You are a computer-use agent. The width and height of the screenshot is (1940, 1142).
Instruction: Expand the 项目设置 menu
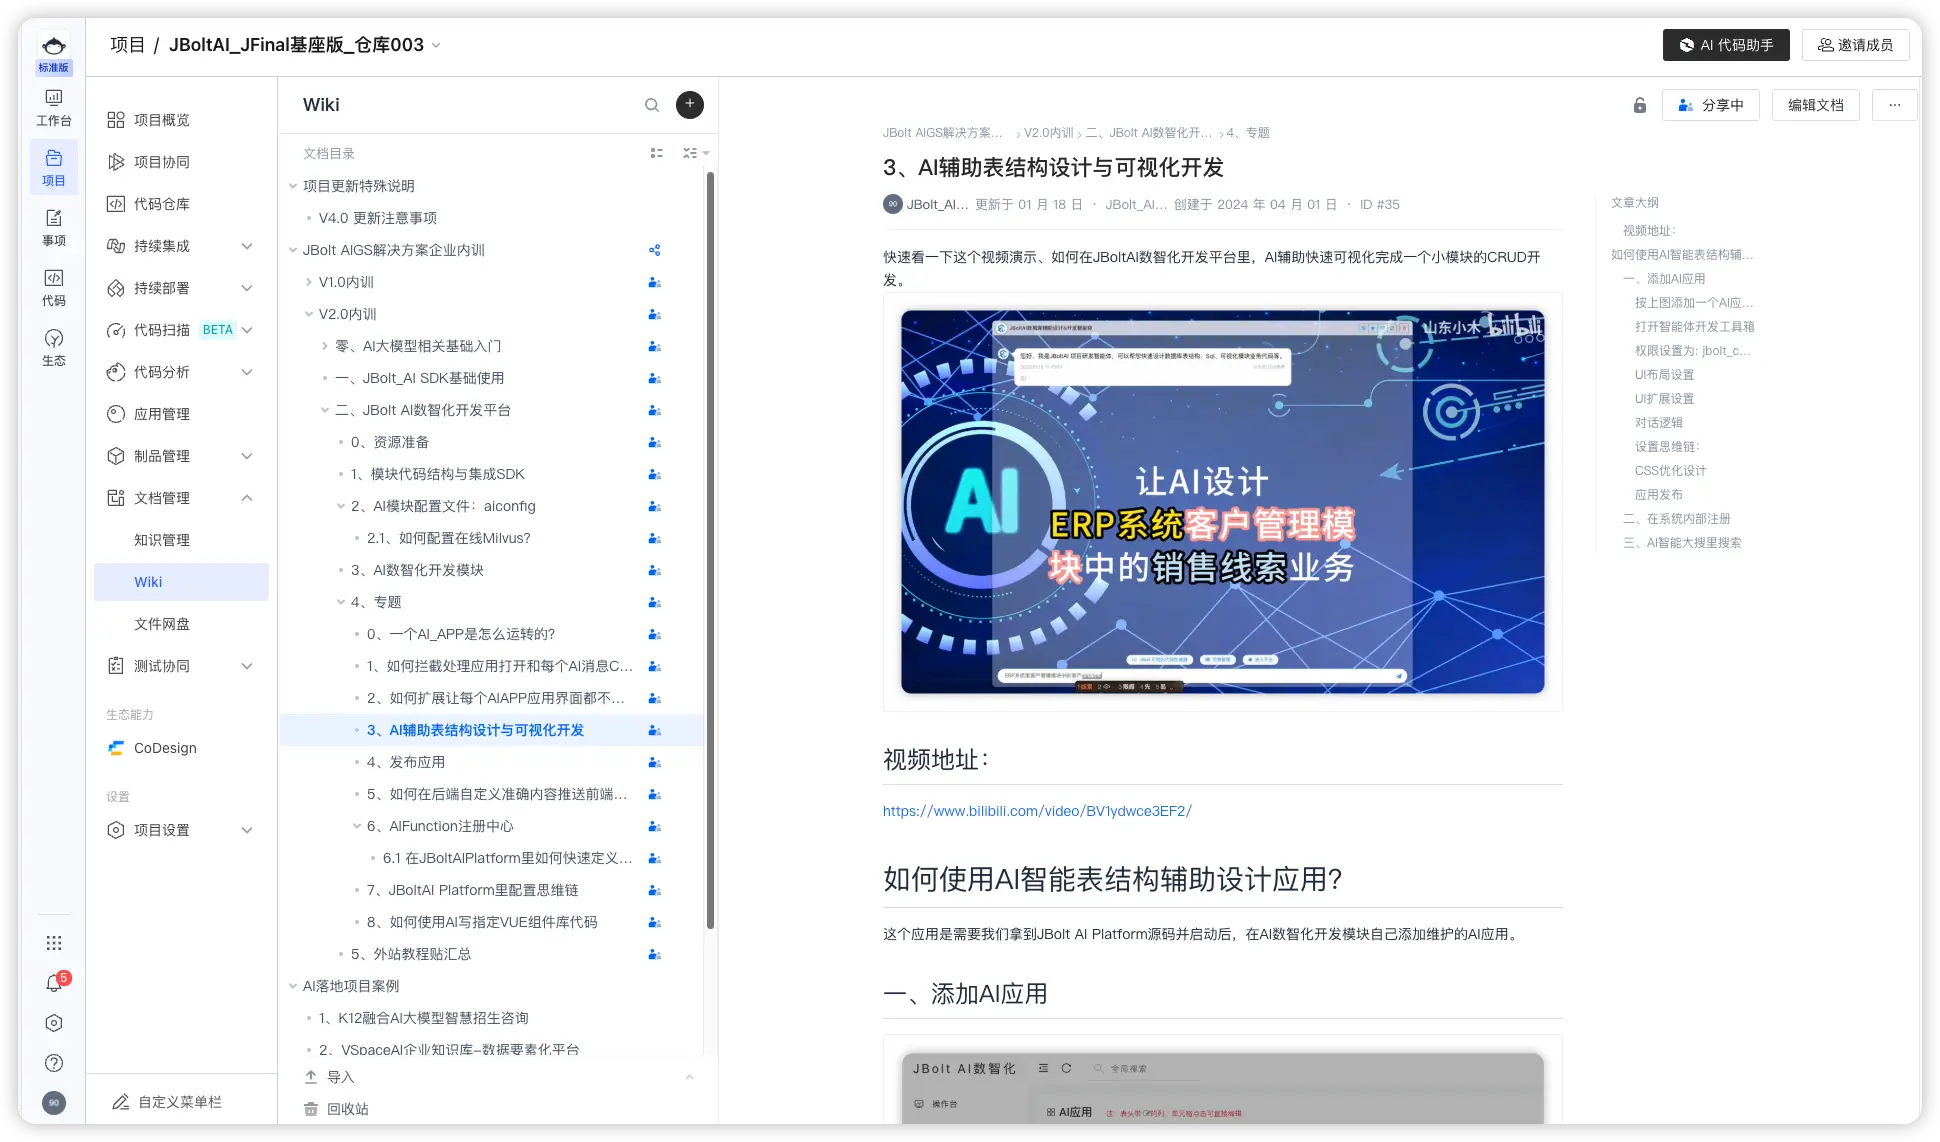coord(247,830)
